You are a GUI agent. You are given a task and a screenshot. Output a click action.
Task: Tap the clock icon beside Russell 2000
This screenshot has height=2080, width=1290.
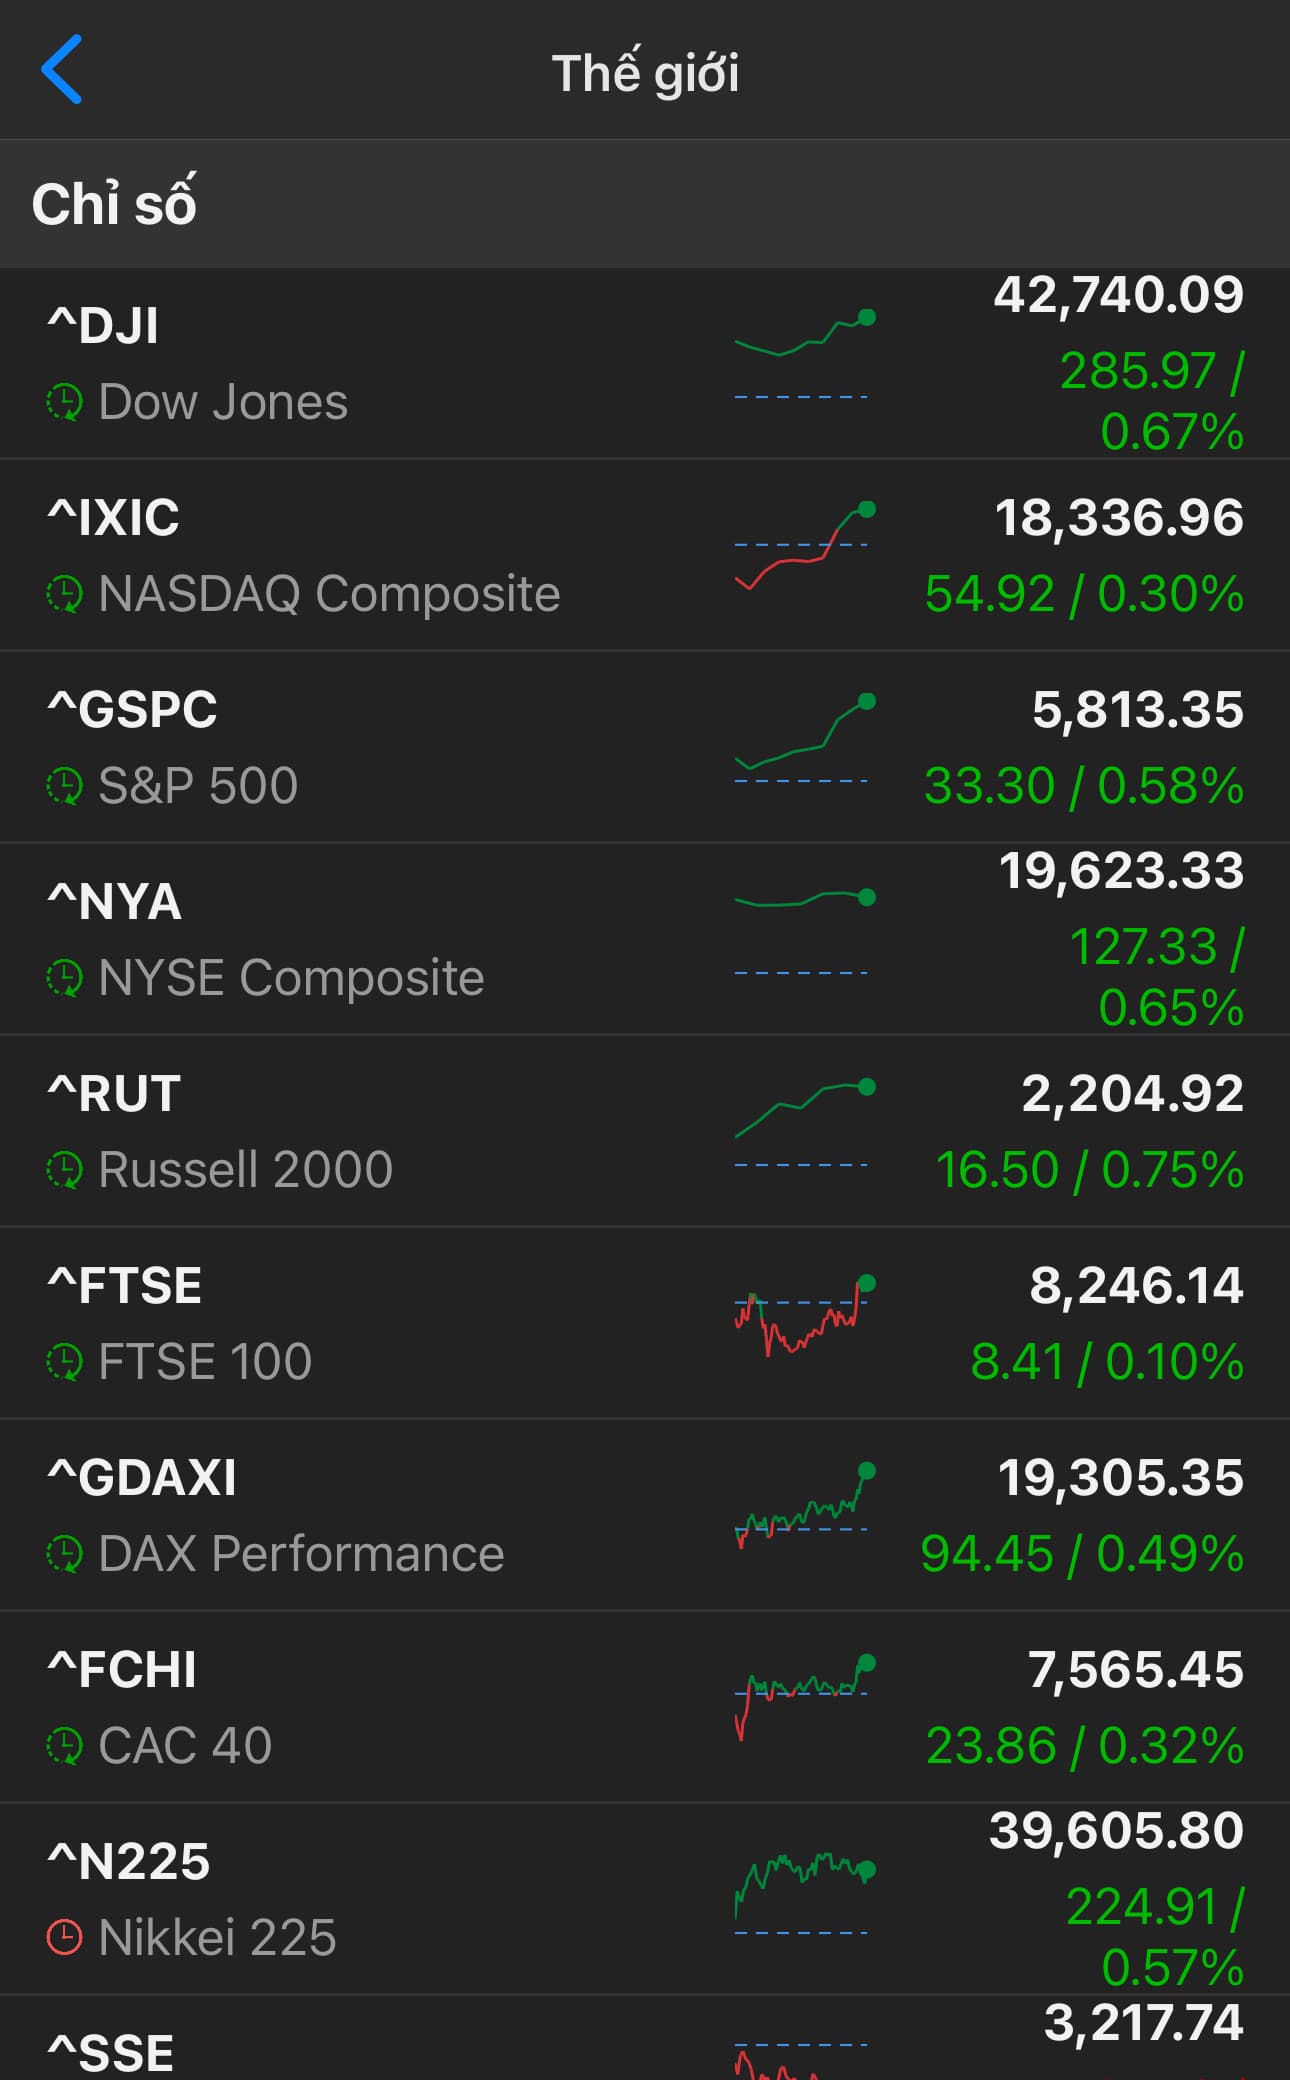point(65,1171)
